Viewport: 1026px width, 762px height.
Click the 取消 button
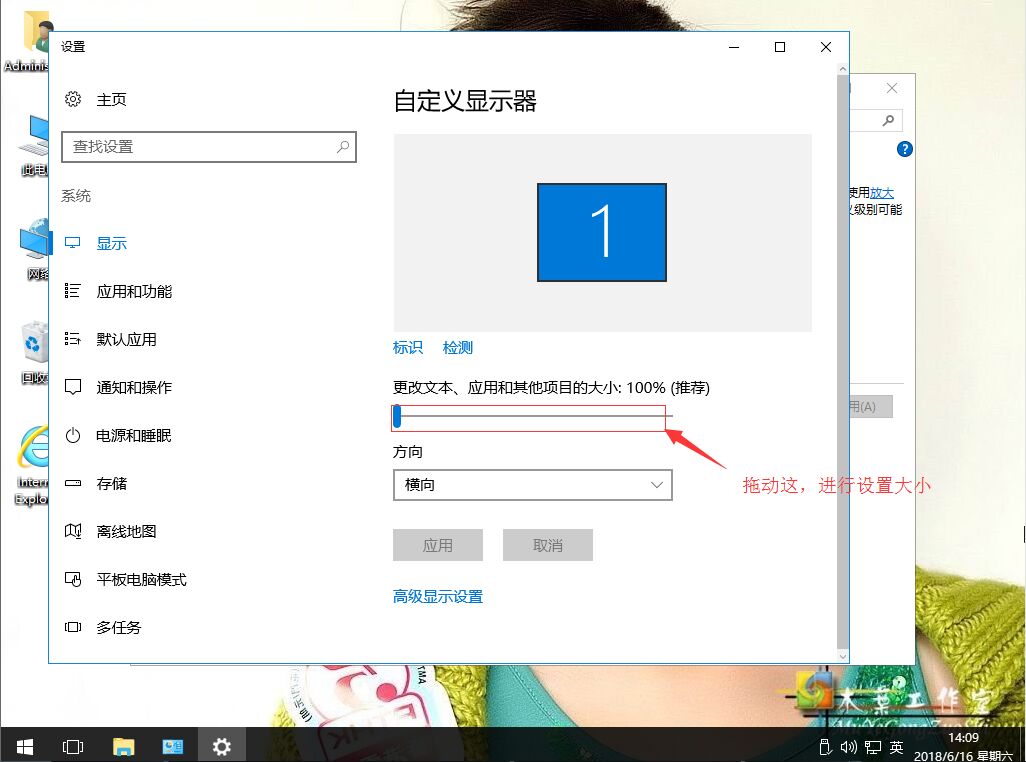click(548, 545)
